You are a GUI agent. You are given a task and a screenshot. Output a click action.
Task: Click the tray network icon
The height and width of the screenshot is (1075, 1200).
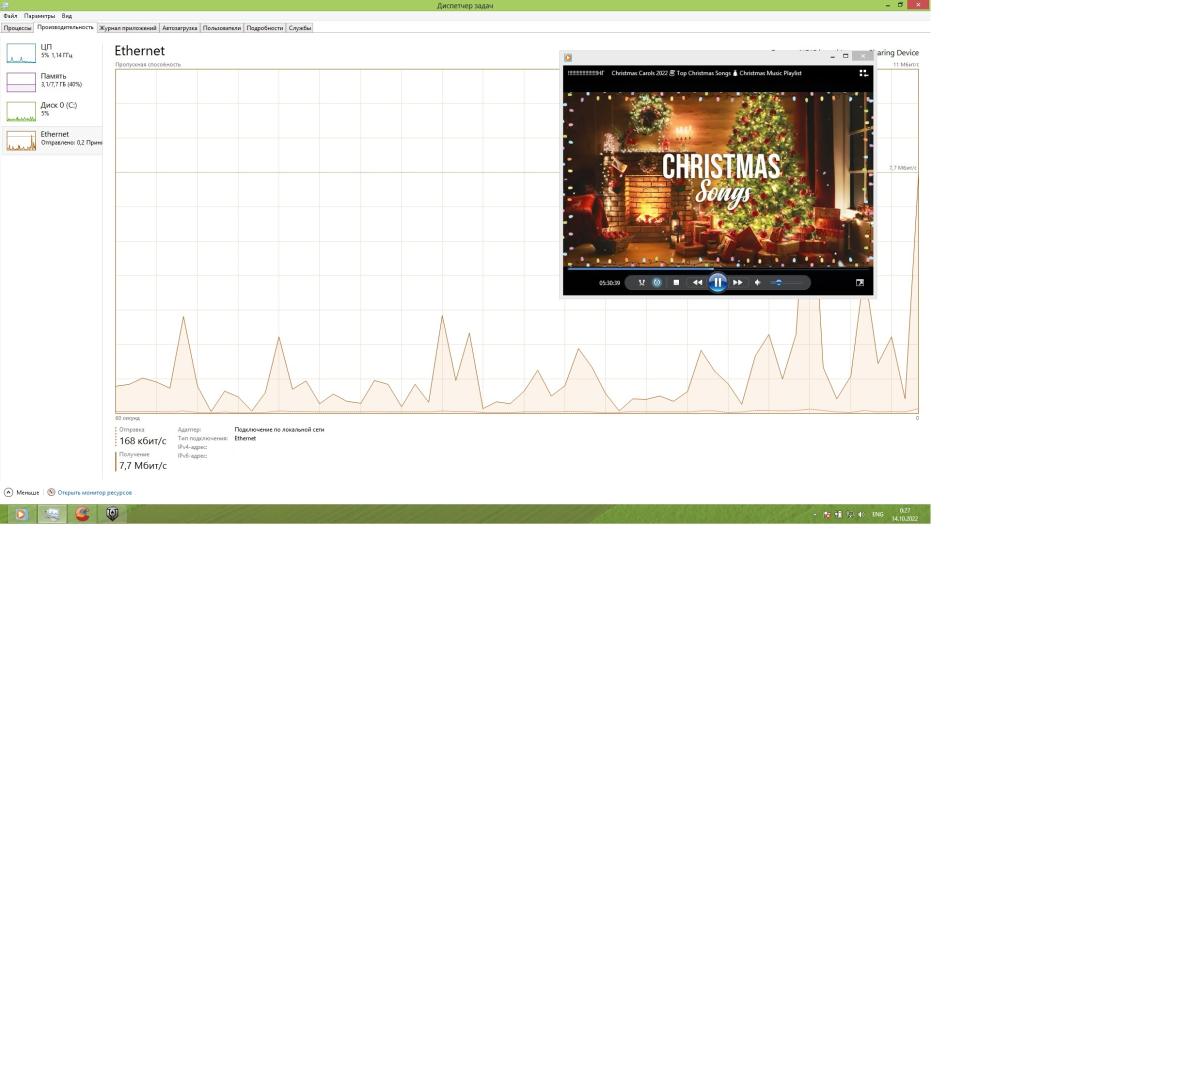(x=849, y=514)
